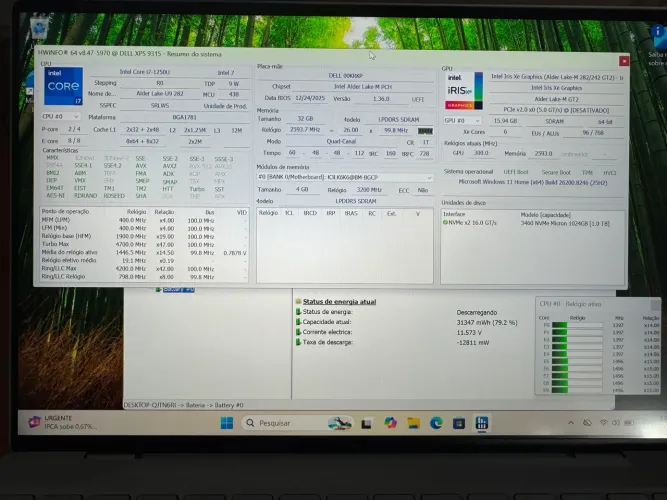Open the GPU #0 selector dropdown
Image resolution: width=667 pixels, height=500 pixels.
pyautogui.click(x=462, y=121)
